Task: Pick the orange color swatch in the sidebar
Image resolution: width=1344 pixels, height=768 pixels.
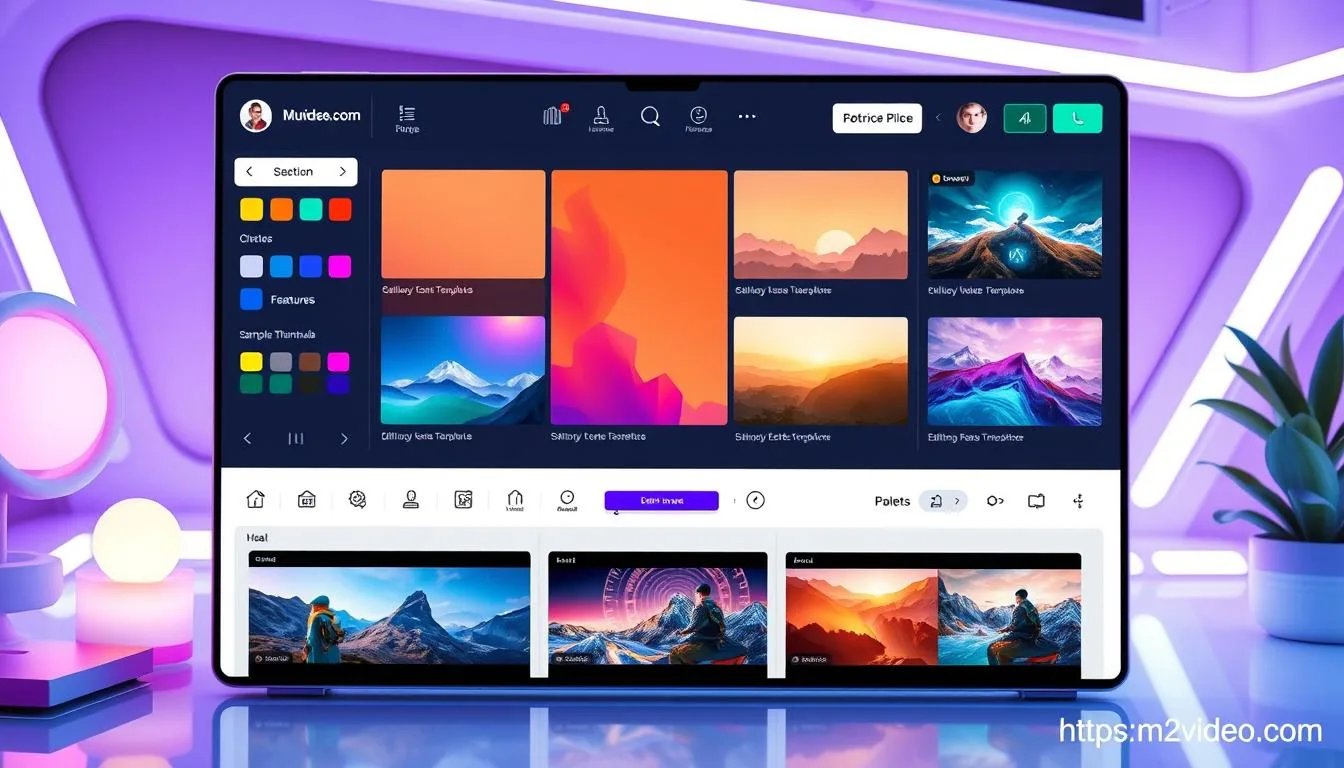Action: 282,209
